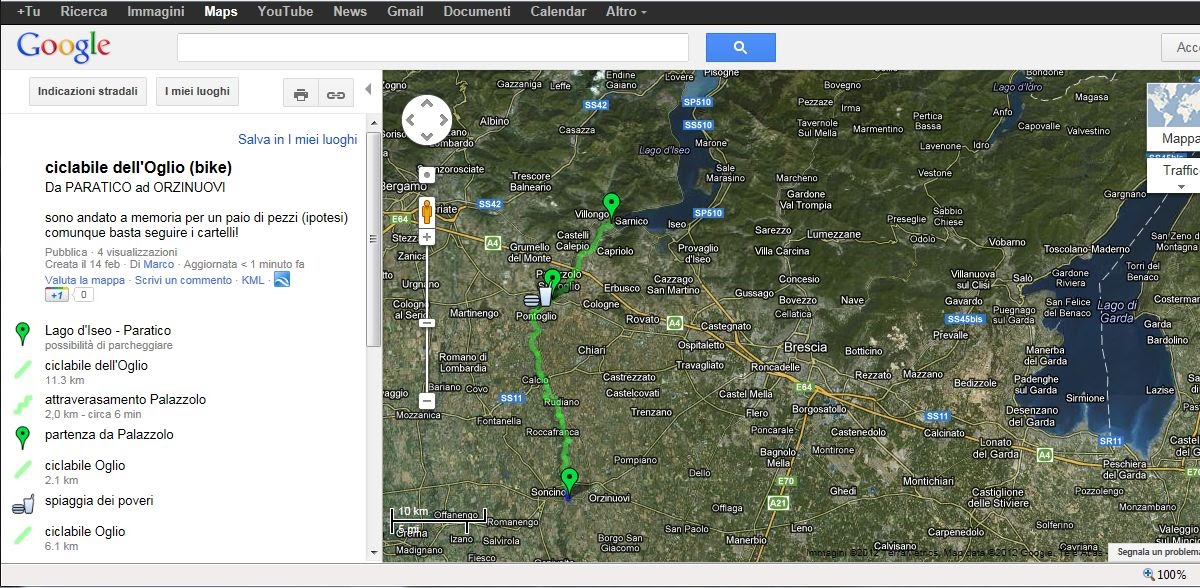Open the Marco author link

158,264
